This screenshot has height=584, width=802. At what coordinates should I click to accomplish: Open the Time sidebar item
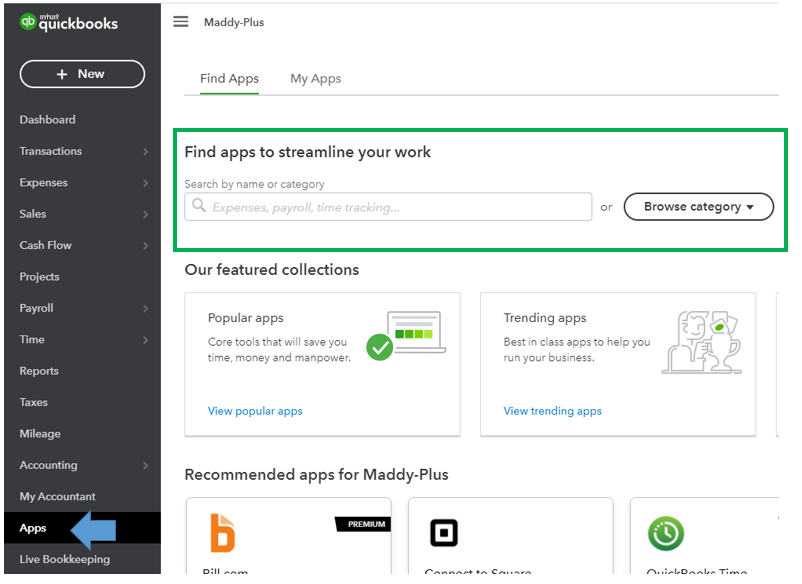tap(32, 340)
